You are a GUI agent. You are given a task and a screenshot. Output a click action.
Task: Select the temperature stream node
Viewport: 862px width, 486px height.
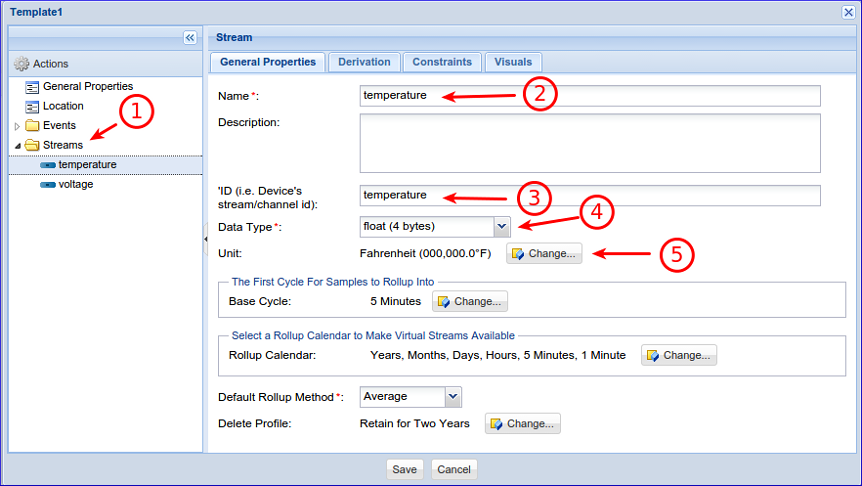(x=87, y=165)
